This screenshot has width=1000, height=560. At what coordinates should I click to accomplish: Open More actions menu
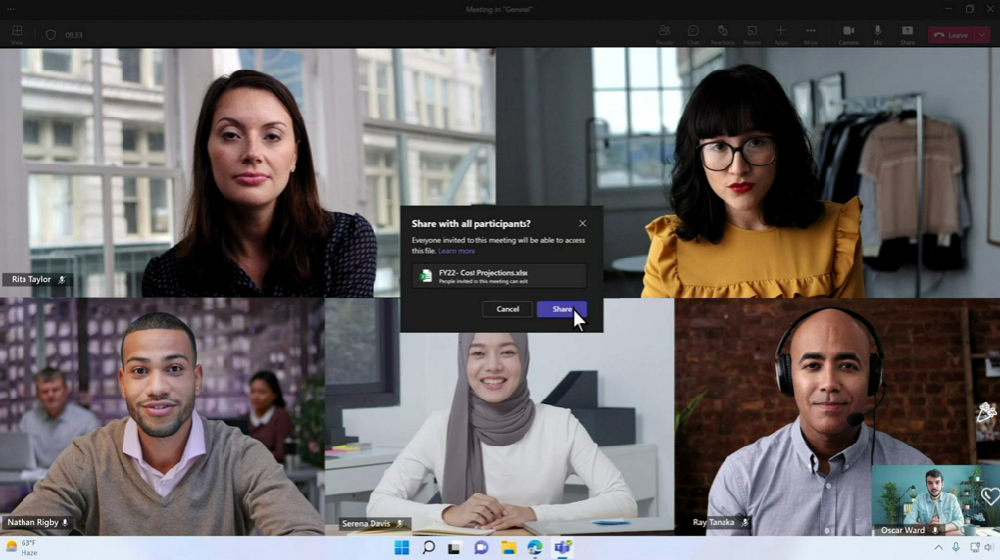[x=811, y=34]
